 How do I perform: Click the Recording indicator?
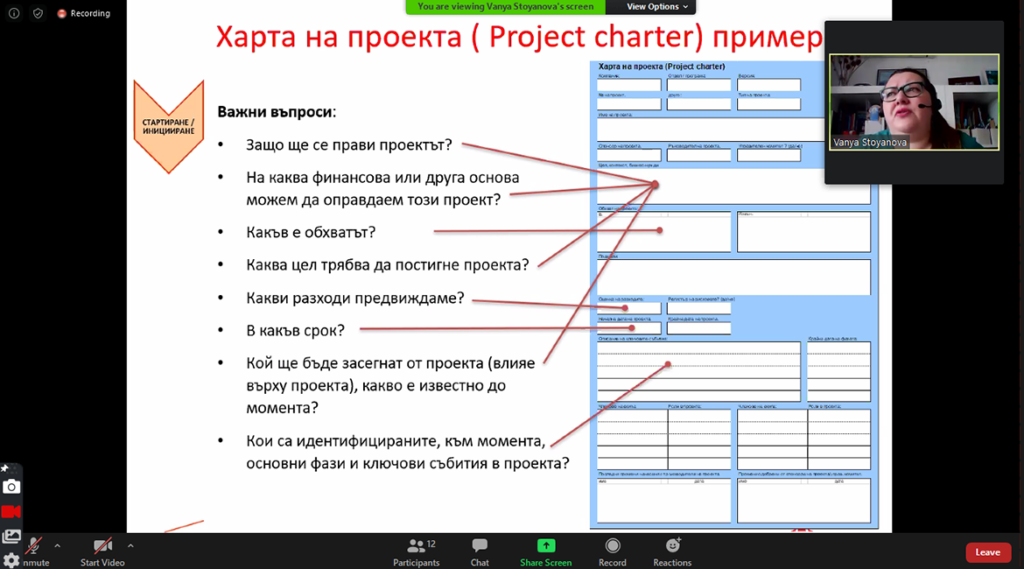(x=84, y=13)
